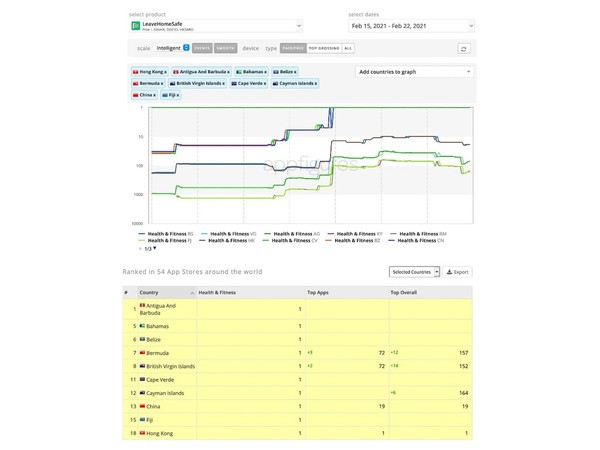Toggle the SMOOTH button
Screen dimensions: 600x450
click(x=225, y=48)
